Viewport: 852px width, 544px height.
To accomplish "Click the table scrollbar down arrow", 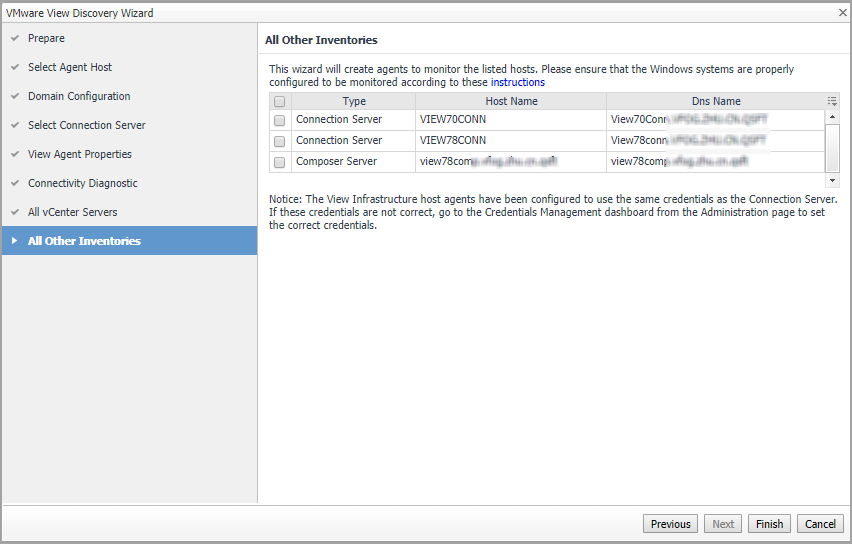I will (x=832, y=180).
